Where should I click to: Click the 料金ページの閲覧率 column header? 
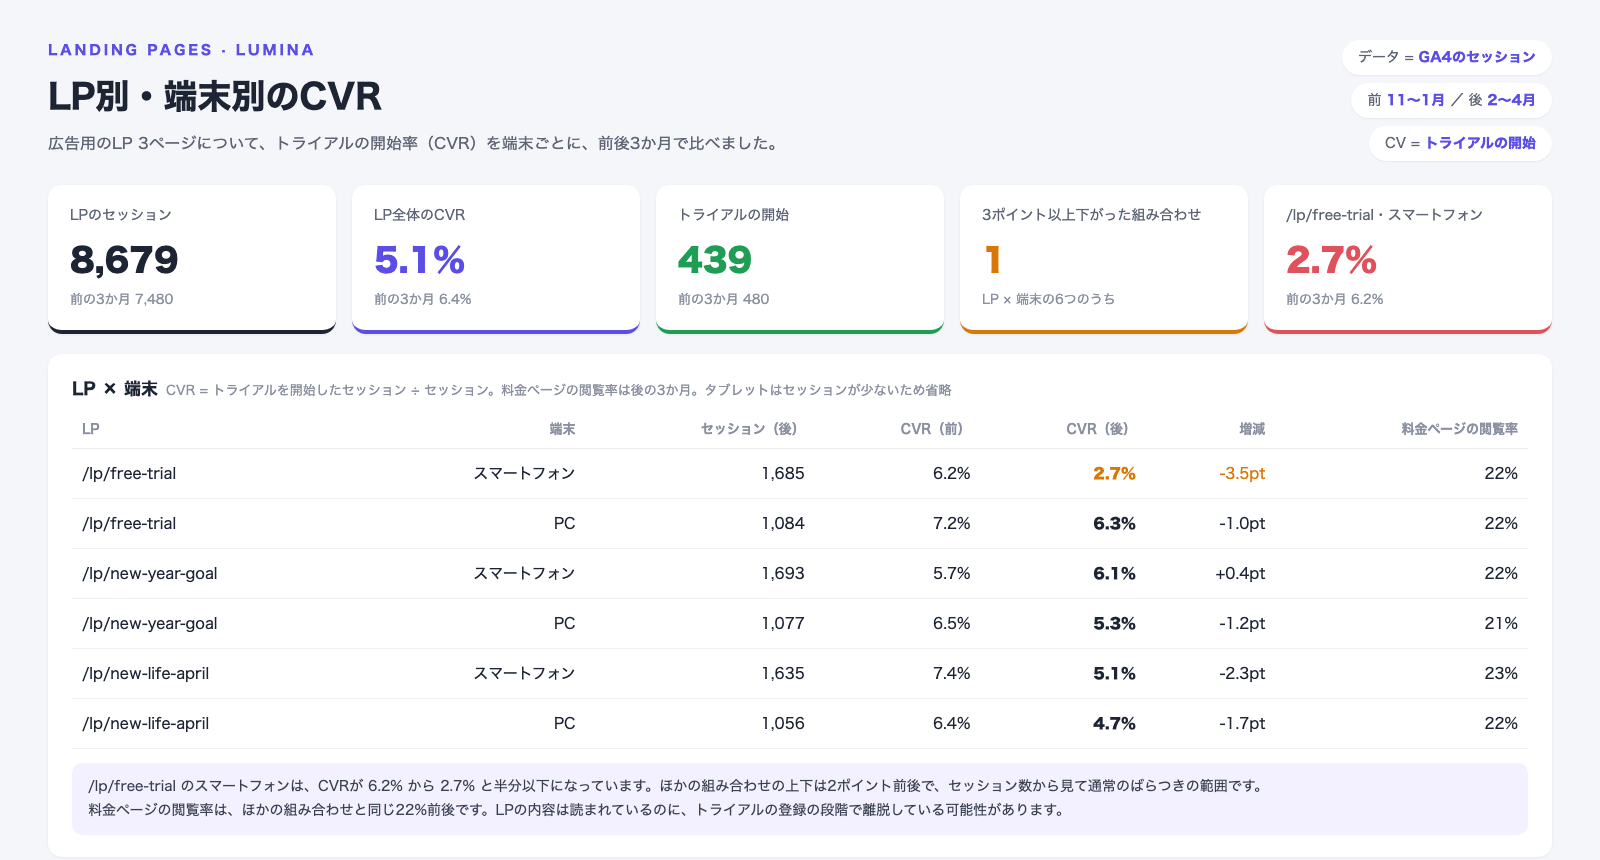click(x=1459, y=429)
